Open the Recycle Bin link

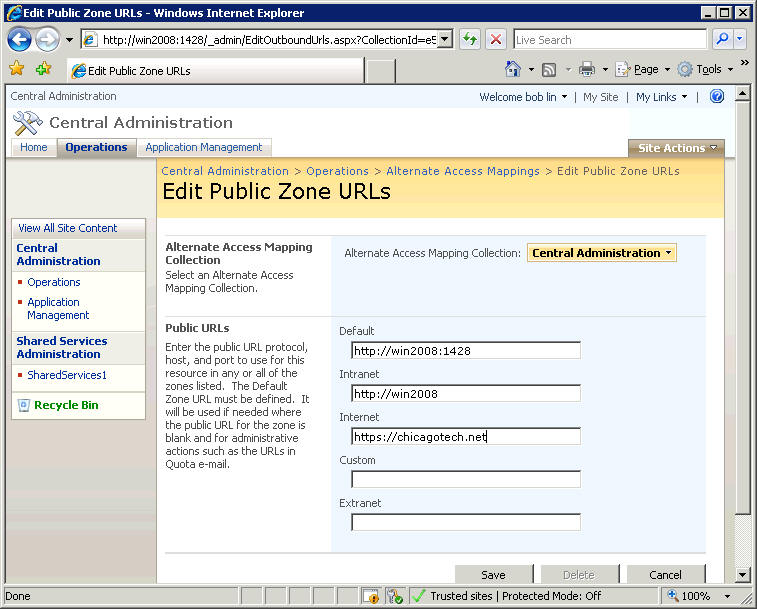(66, 405)
